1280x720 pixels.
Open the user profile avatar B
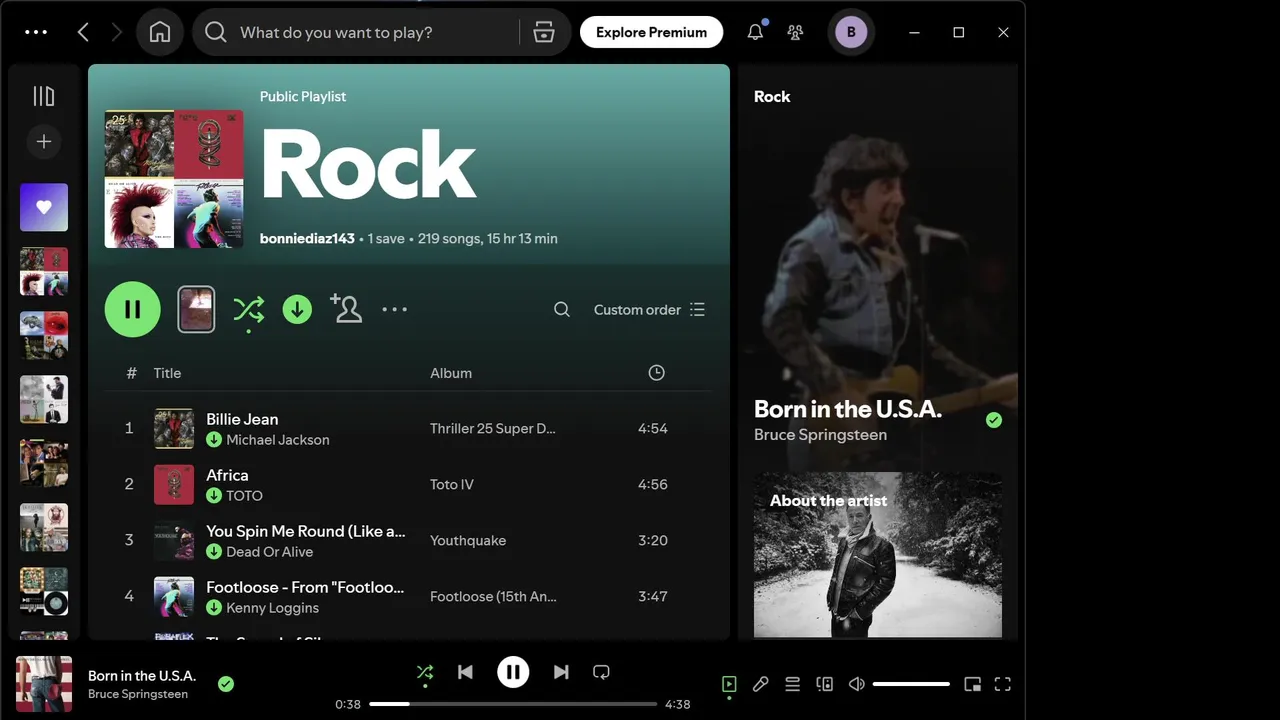pyautogui.click(x=851, y=32)
